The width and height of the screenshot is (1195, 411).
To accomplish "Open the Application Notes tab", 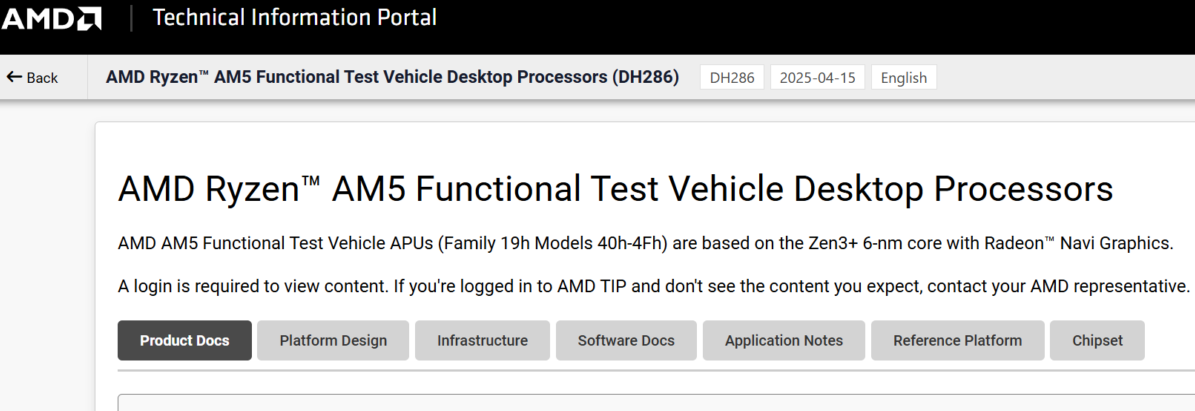I will pyautogui.click(x=784, y=340).
